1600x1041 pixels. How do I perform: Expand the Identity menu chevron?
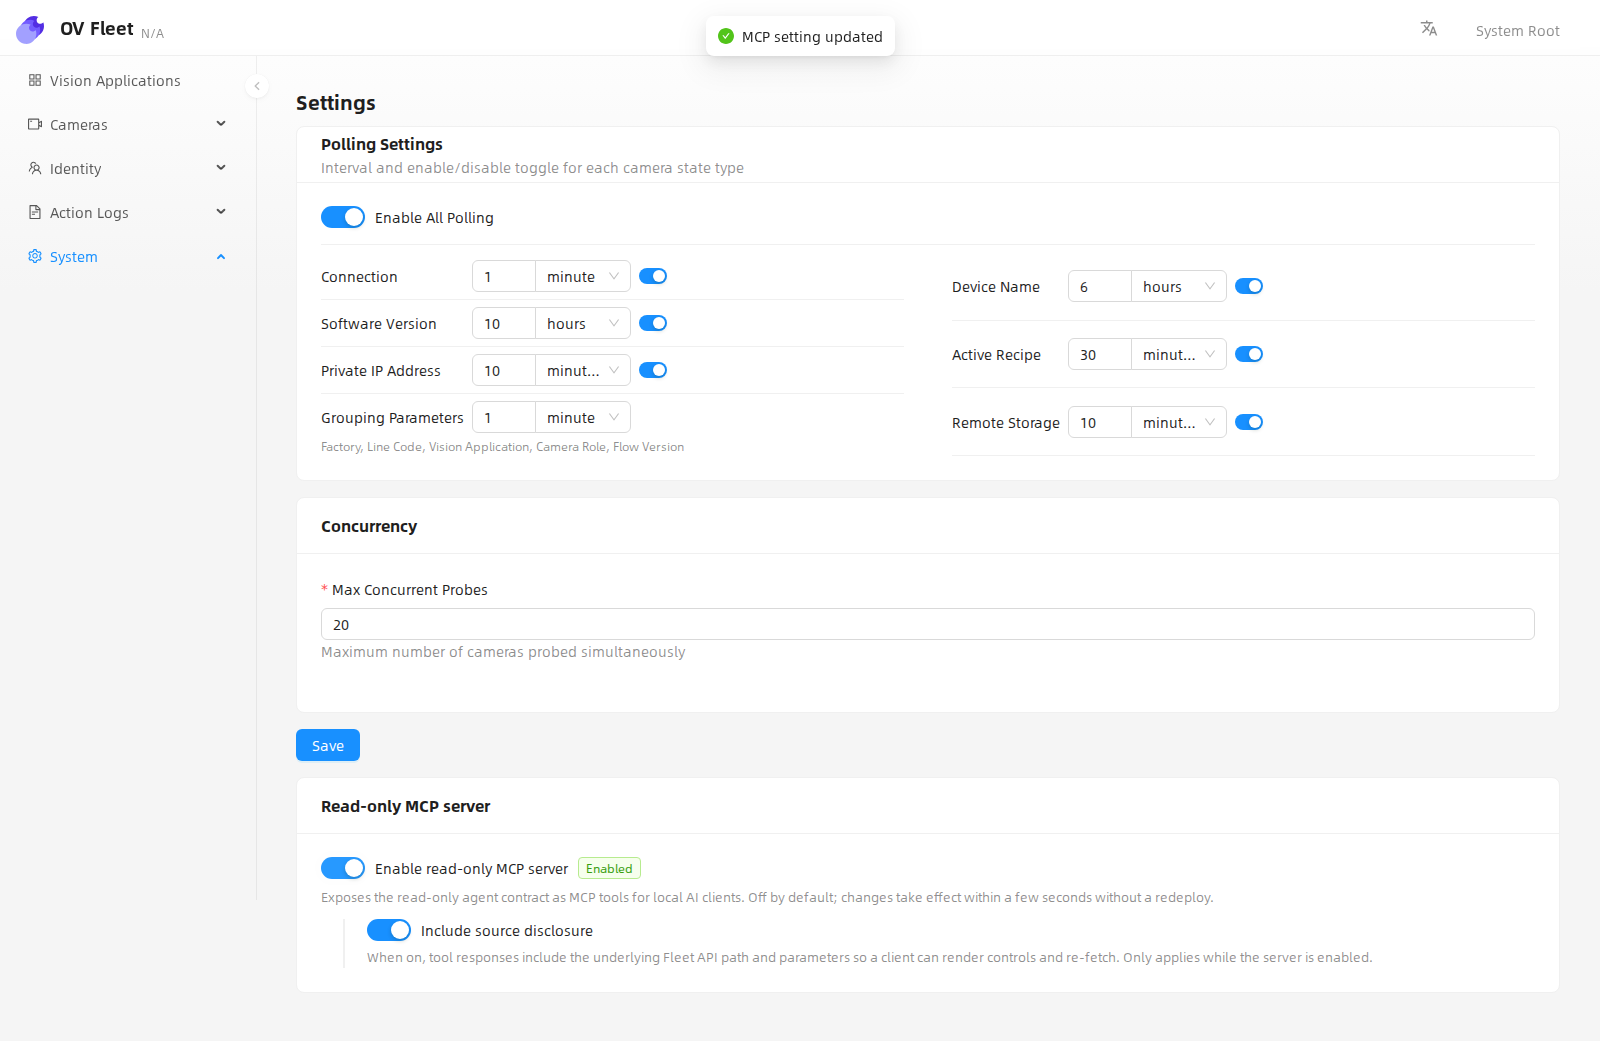click(x=221, y=168)
